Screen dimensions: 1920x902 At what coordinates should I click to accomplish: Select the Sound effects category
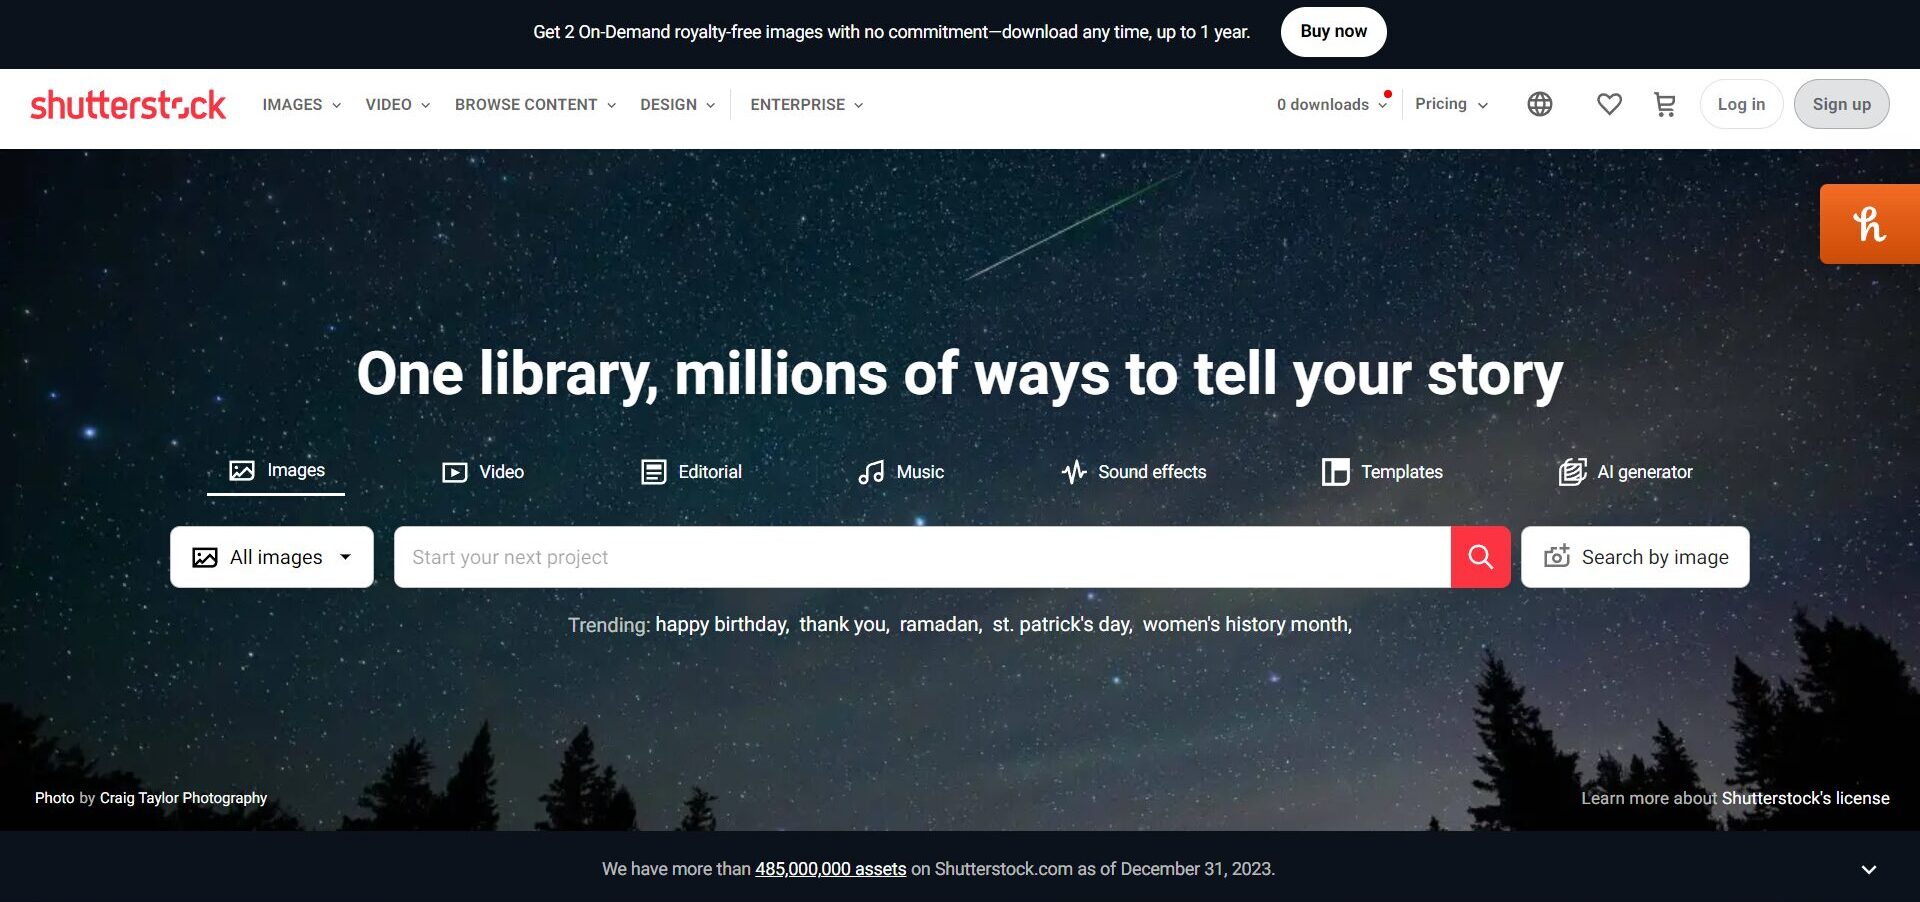1134,472
